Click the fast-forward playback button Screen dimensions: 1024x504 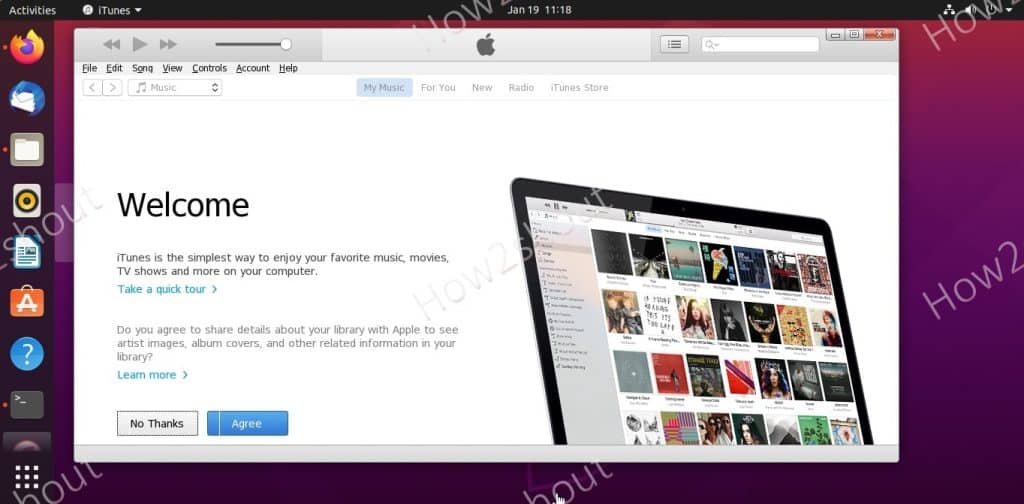tap(168, 44)
